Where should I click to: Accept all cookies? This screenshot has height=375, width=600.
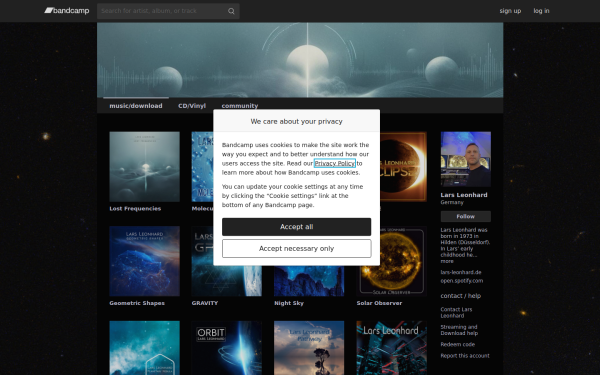(x=297, y=227)
